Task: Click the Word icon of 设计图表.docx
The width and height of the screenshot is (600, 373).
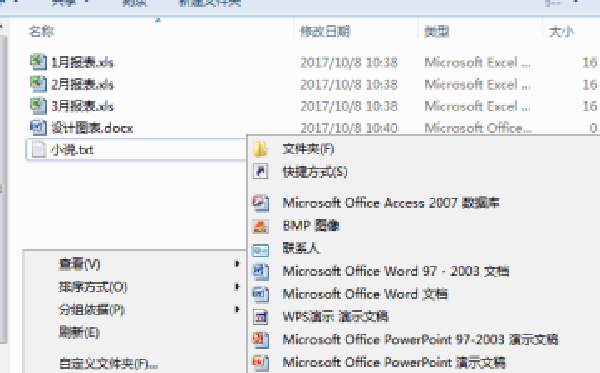Action: (x=38, y=127)
